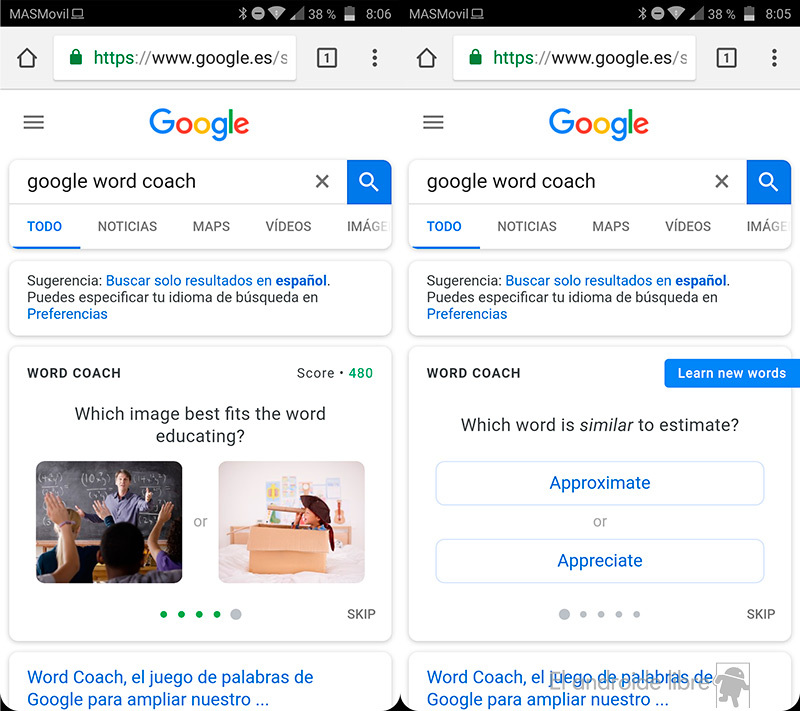Open the three-dot browser menu on right screen
800x711 pixels.
coord(774,58)
